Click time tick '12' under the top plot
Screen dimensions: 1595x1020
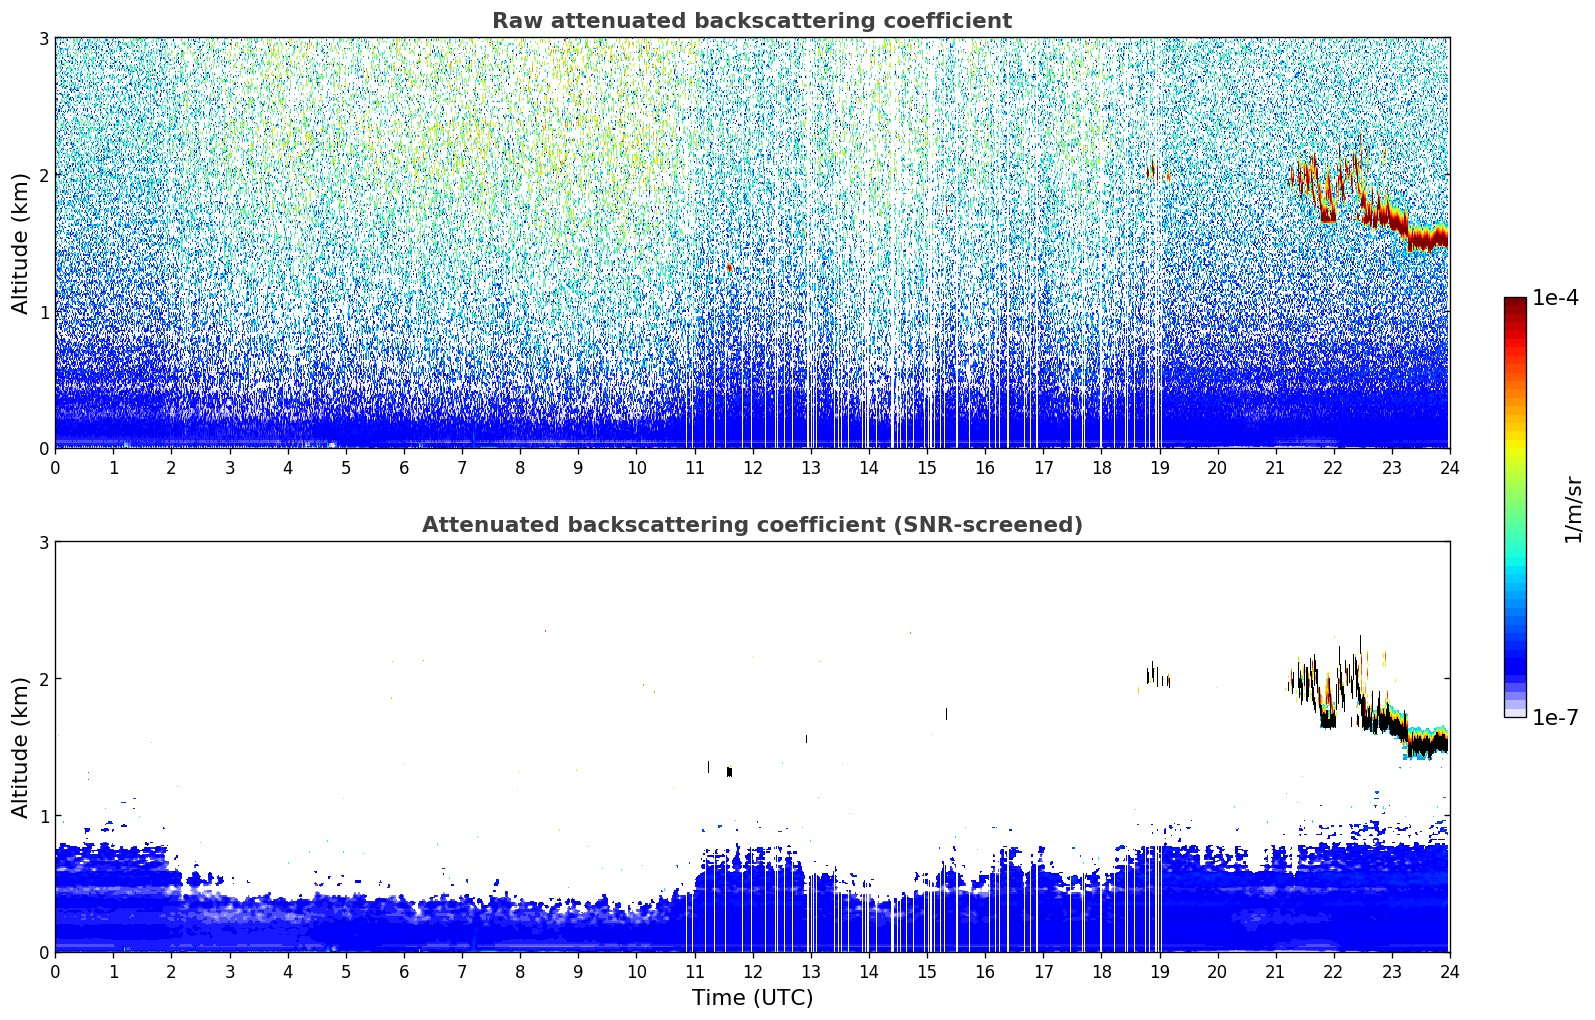[x=753, y=467]
